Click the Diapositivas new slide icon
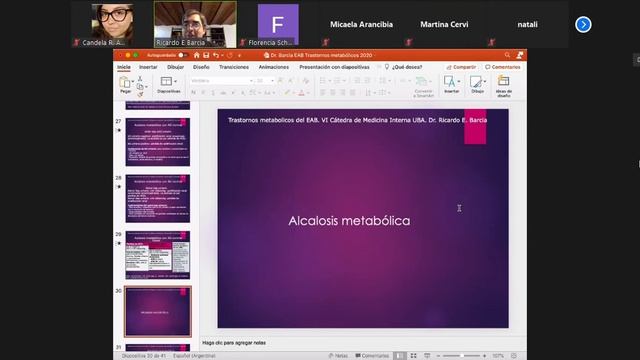Screen dimensions: 640x360 [166, 82]
